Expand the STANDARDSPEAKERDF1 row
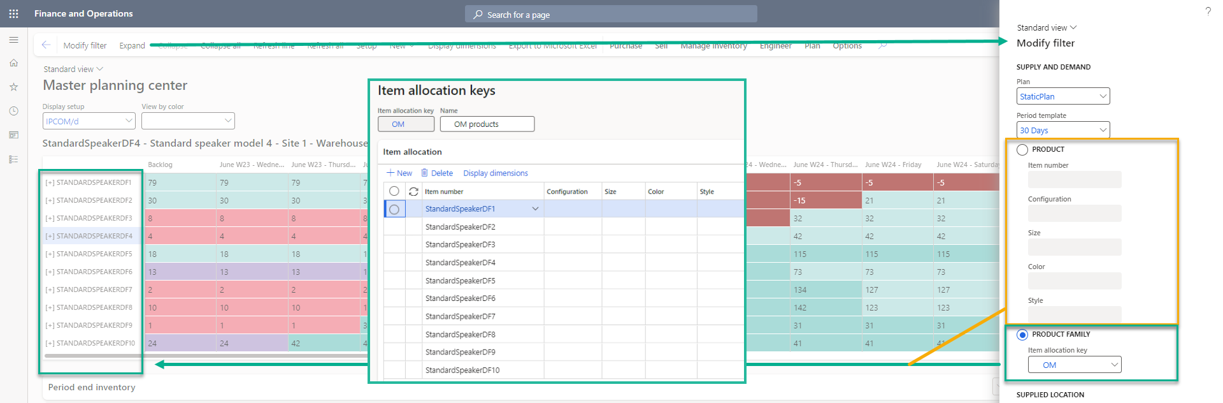 pyautogui.click(x=49, y=183)
